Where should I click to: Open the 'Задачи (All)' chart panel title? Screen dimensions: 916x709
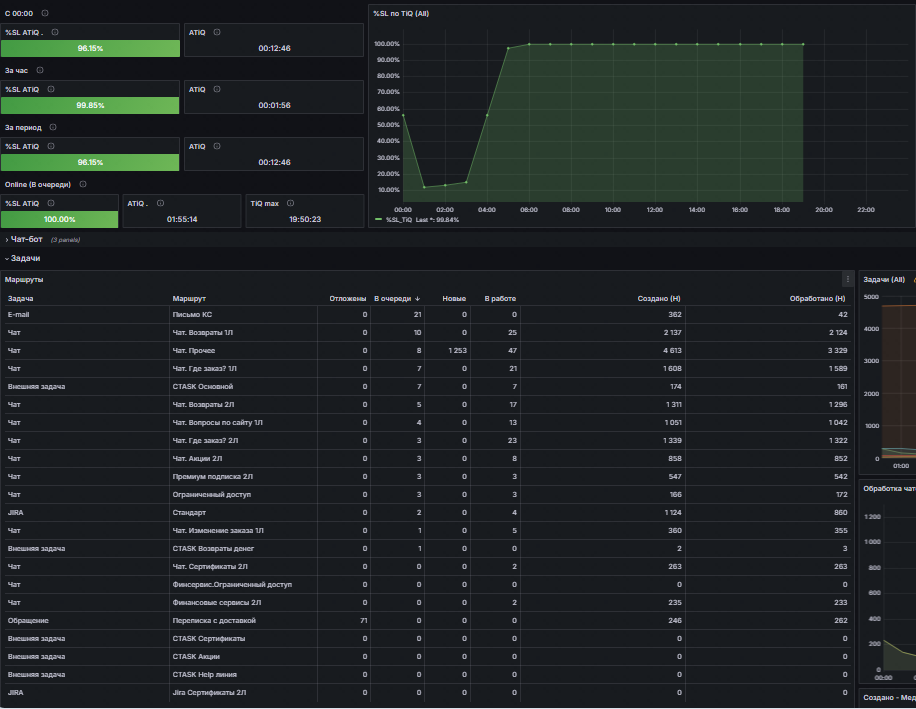coord(884,280)
